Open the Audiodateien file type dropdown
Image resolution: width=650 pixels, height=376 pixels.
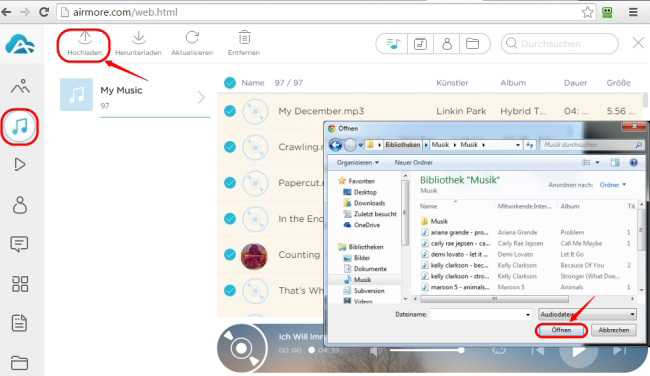pyautogui.click(x=587, y=314)
